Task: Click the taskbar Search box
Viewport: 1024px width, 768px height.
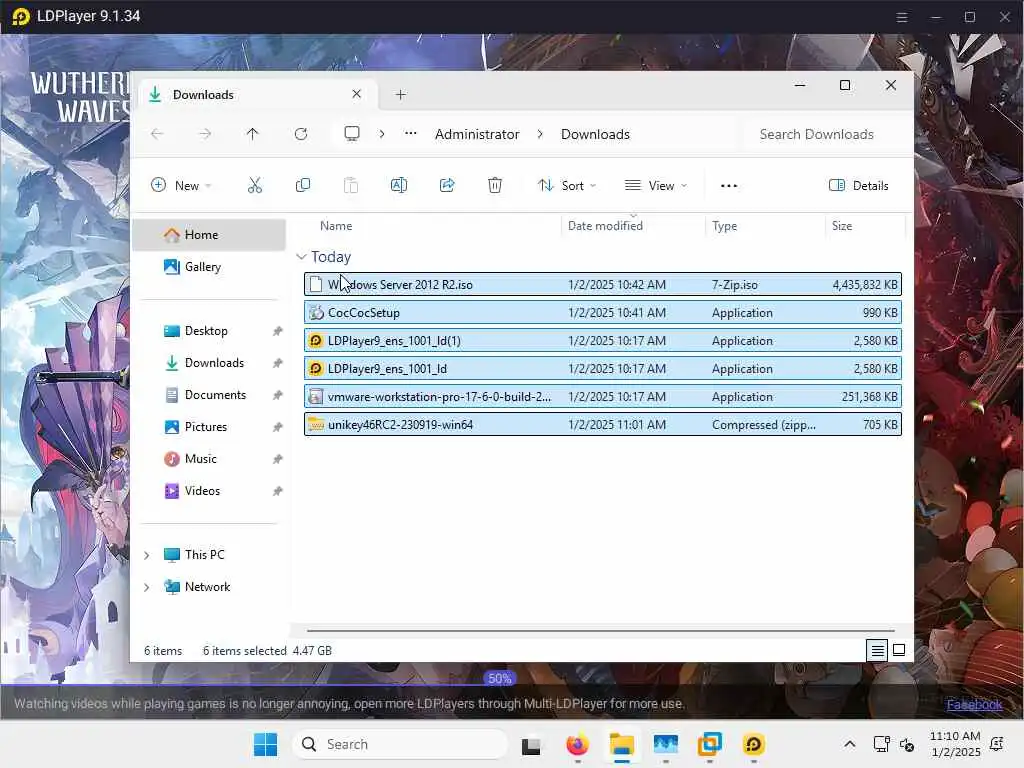Action: pyautogui.click(x=400, y=744)
